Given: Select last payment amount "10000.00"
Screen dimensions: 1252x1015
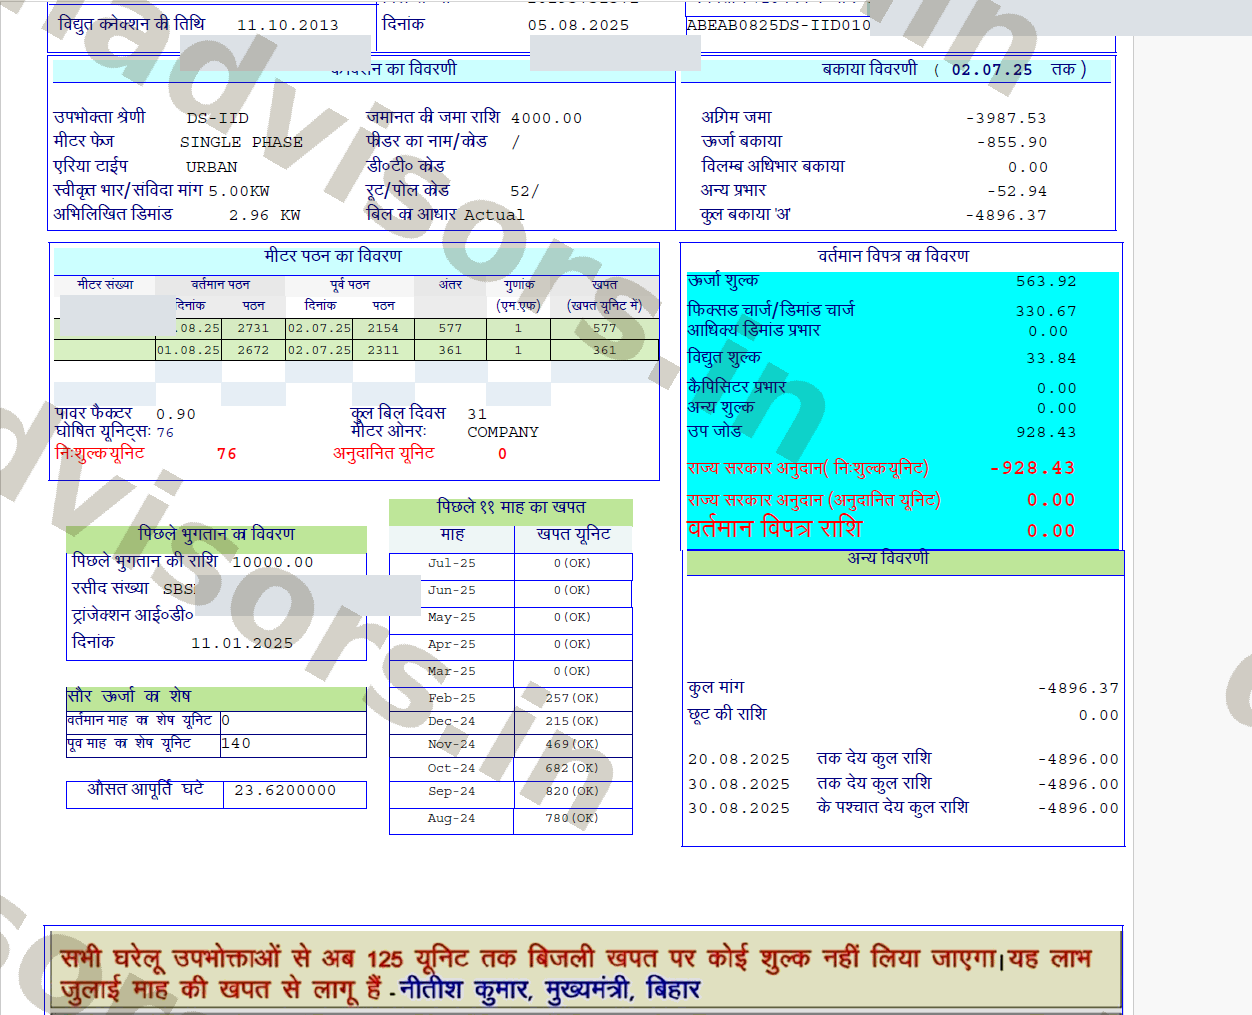Looking at the screenshot, I should coord(273,563).
